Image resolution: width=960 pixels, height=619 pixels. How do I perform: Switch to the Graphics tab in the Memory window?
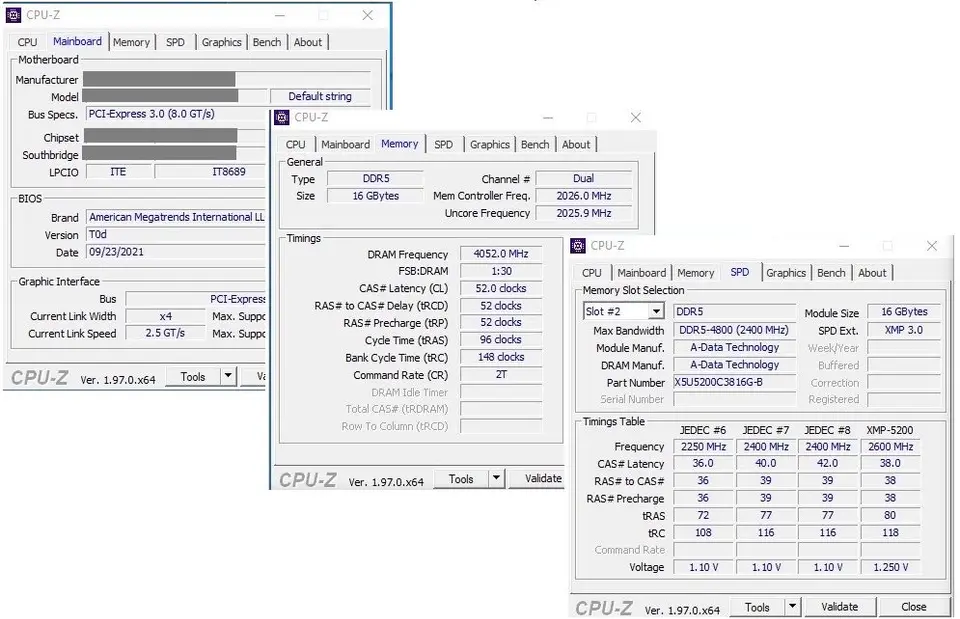click(489, 144)
